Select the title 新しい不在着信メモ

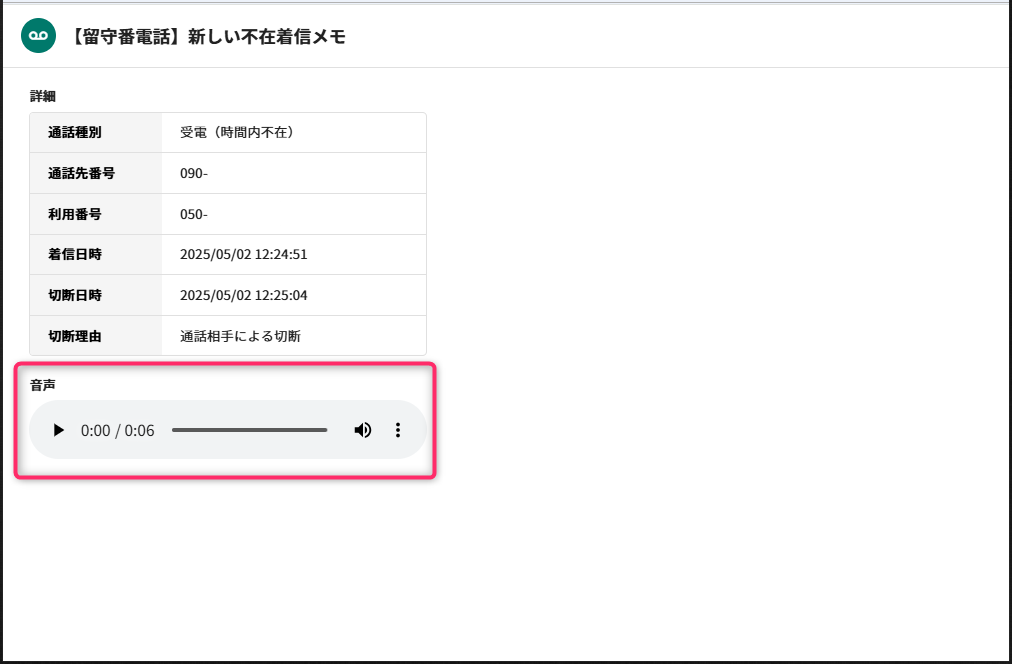tap(267, 36)
